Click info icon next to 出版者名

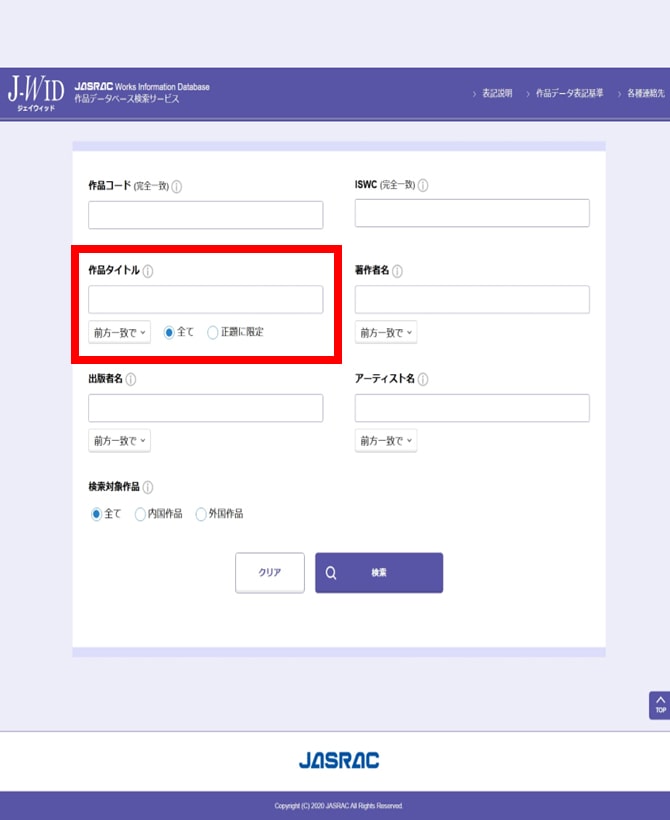(131, 379)
